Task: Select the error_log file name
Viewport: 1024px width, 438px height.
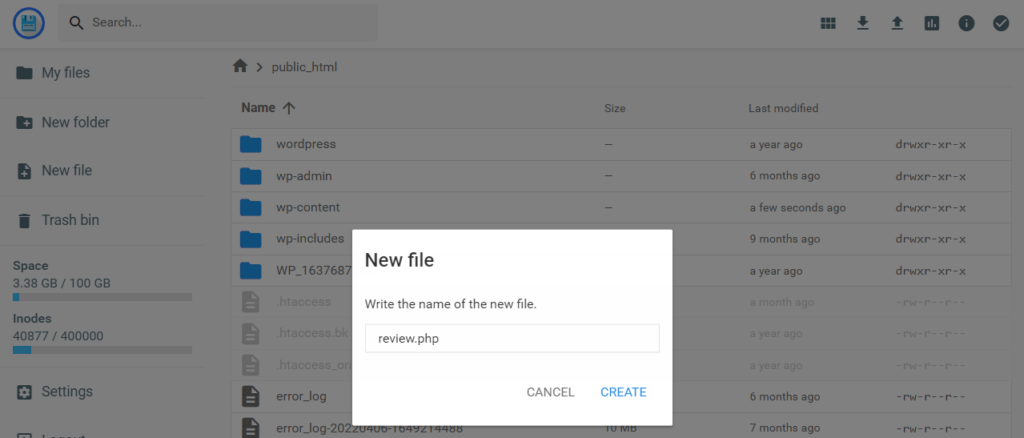Action: pos(301,396)
